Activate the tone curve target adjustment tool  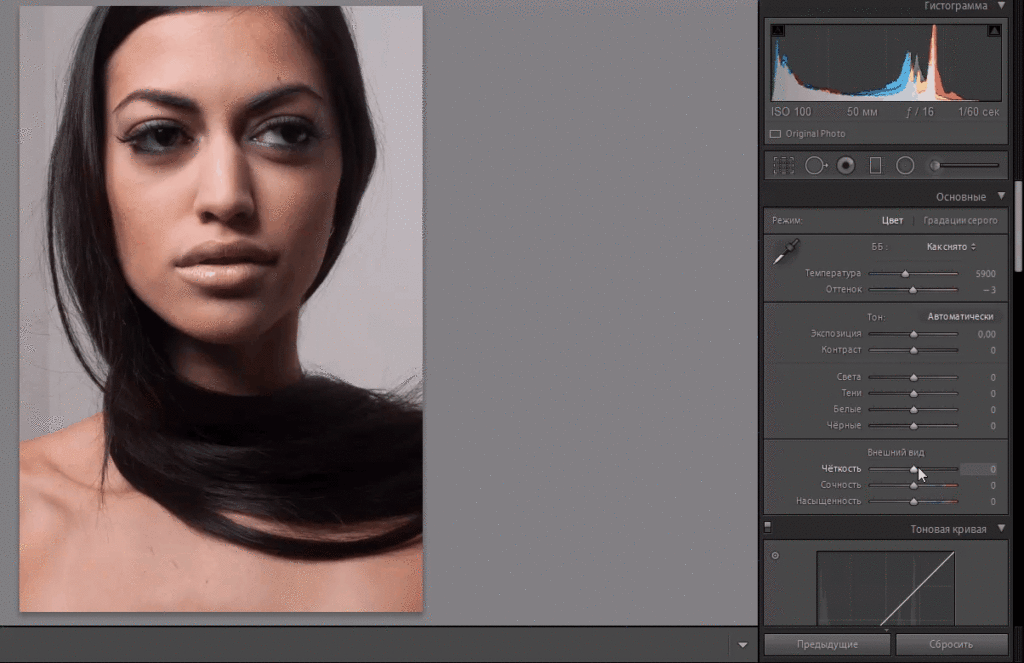pos(775,555)
